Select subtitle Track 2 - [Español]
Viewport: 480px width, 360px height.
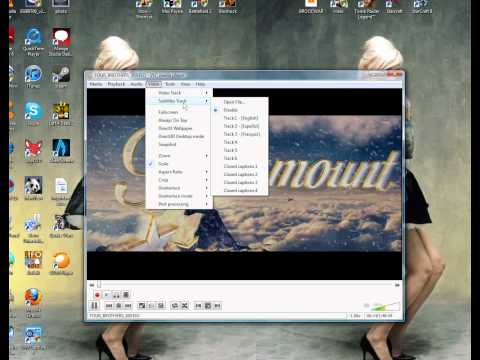pos(240,126)
